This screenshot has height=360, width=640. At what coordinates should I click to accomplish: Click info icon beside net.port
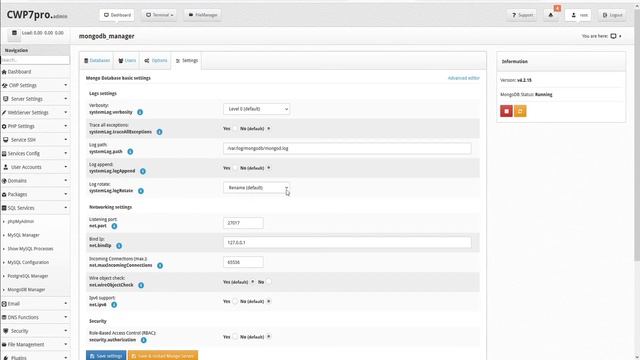point(114,226)
